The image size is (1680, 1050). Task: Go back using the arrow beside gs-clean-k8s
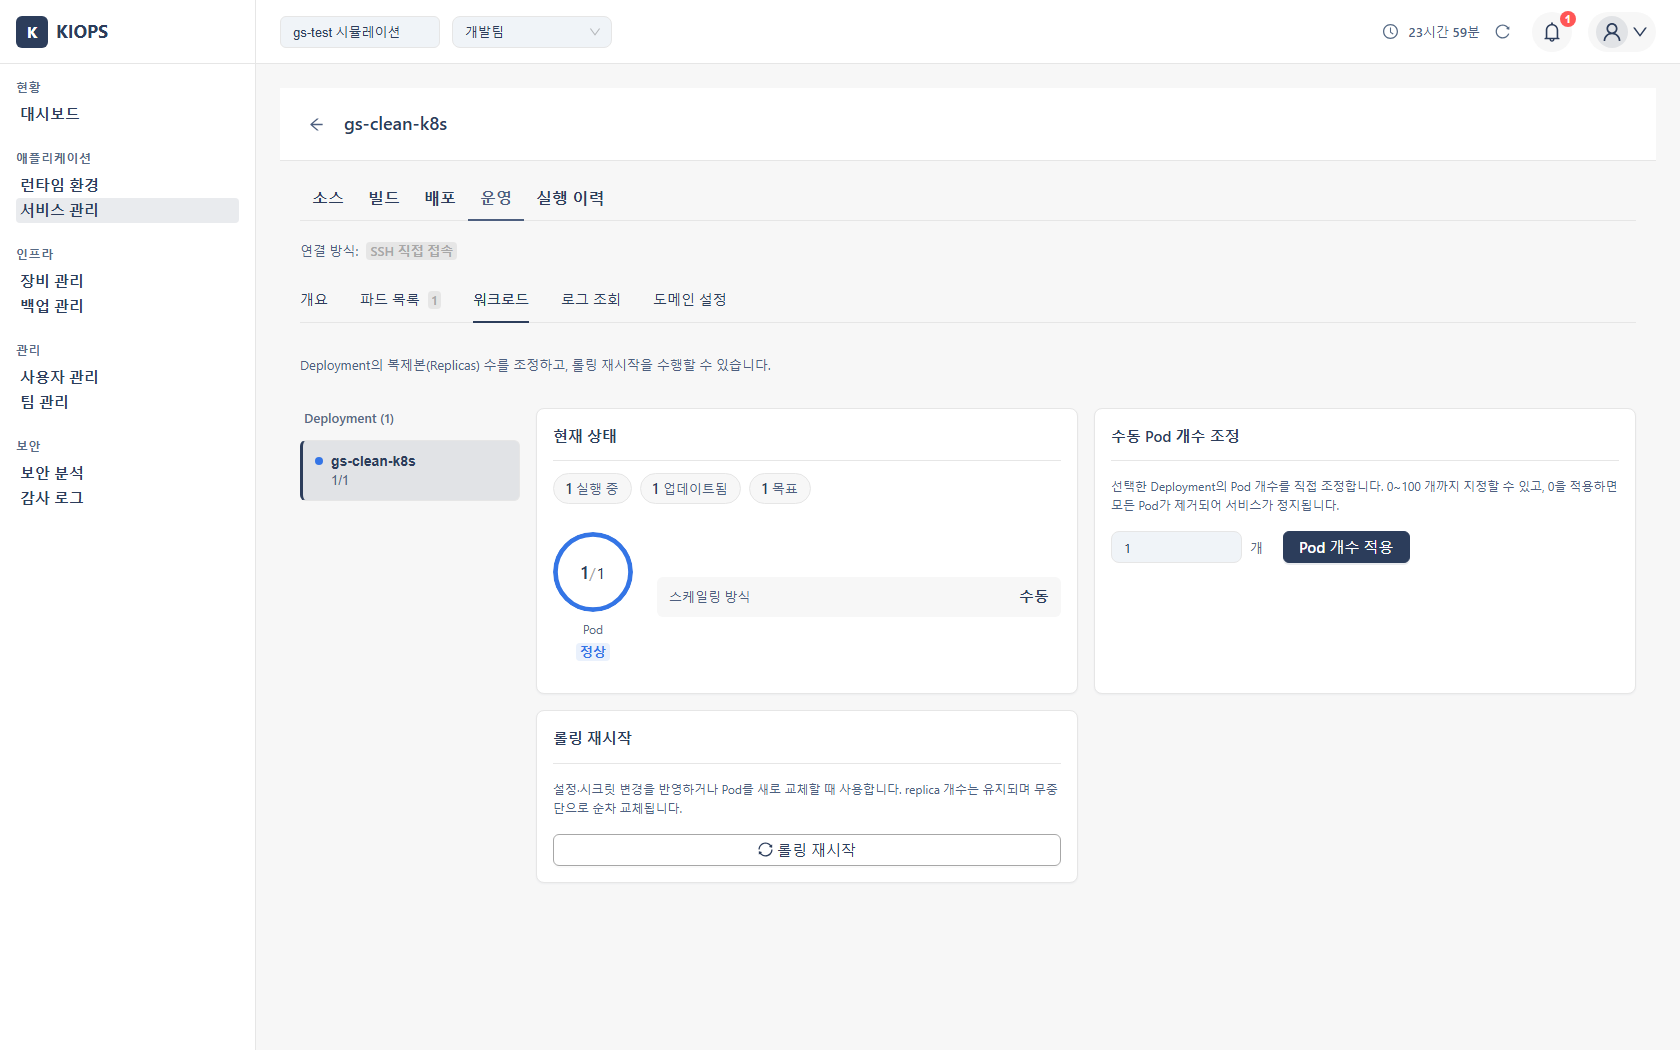point(316,124)
